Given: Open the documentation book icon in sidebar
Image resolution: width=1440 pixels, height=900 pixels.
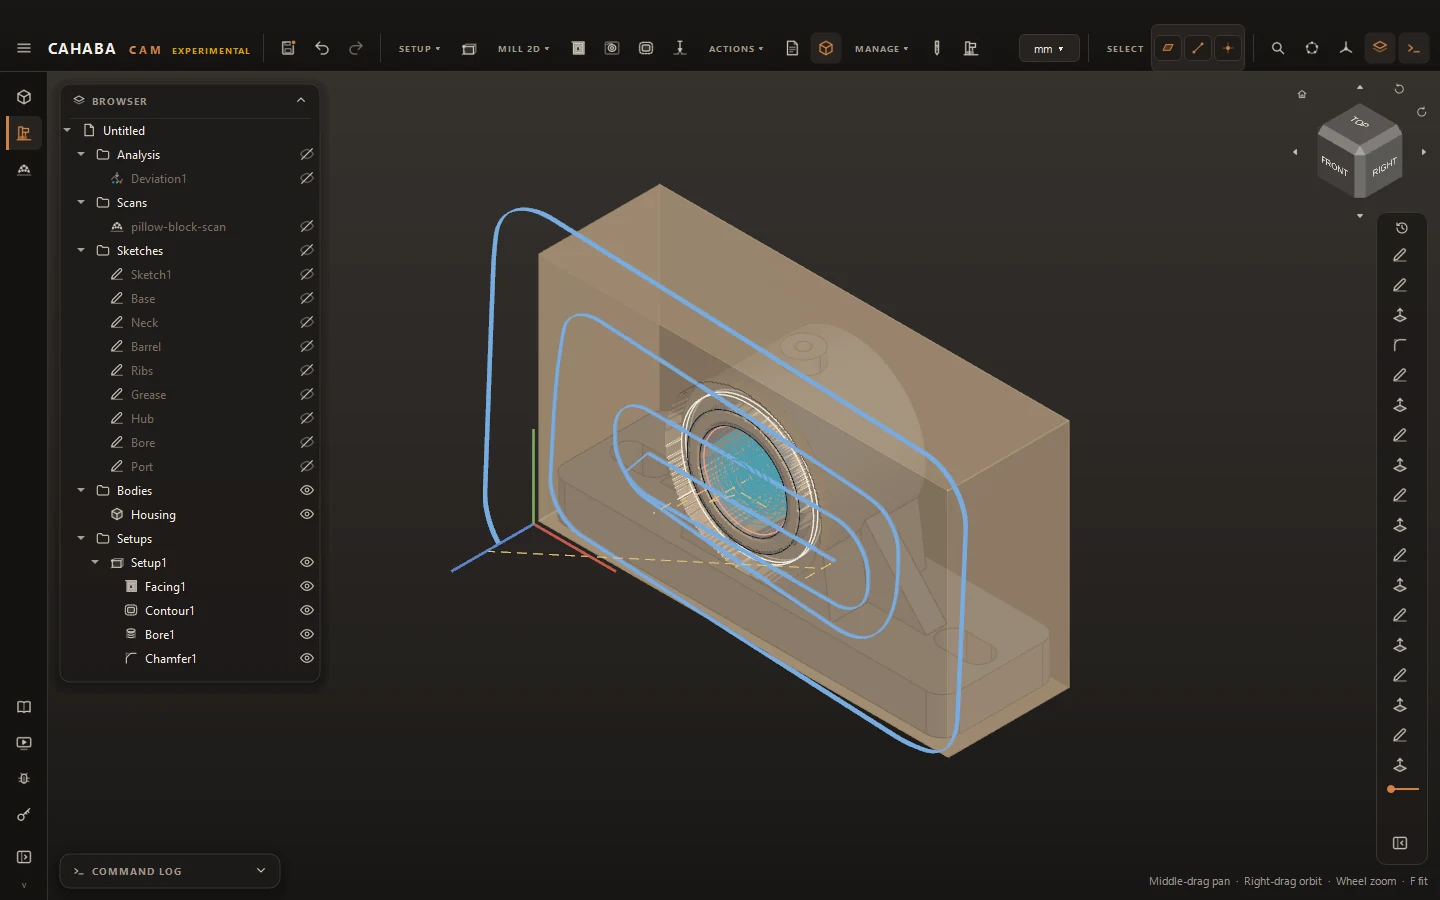Looking at the screenshot, I should [24, 707].
